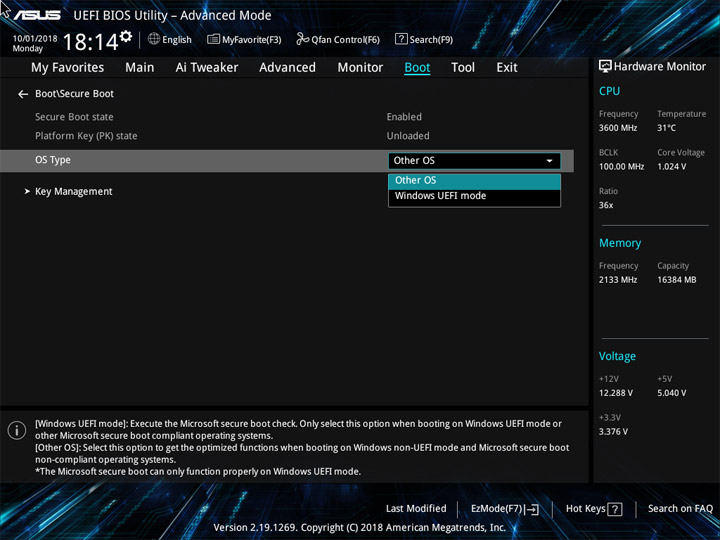
Task: Click the Unloaded value for Platform Key
Action: pyautogui.click(x=408, y=136)
